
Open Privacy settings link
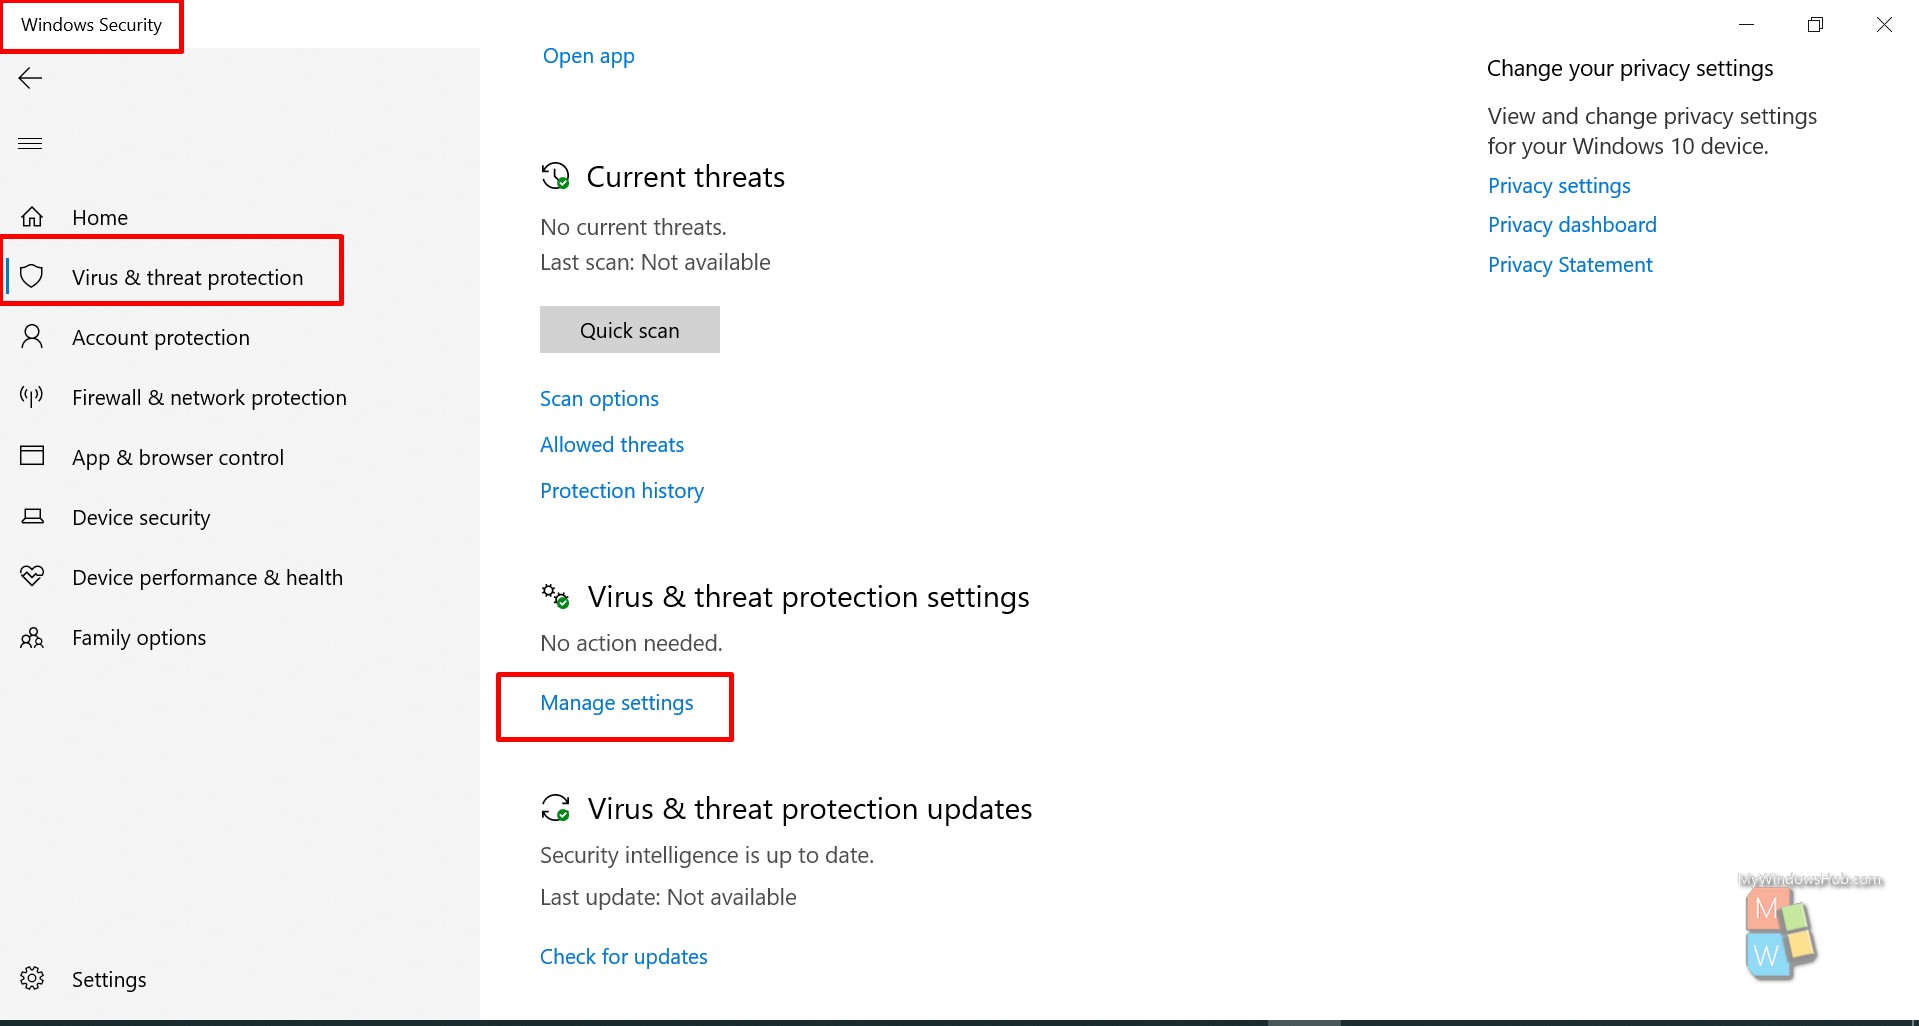(1559, 185)
